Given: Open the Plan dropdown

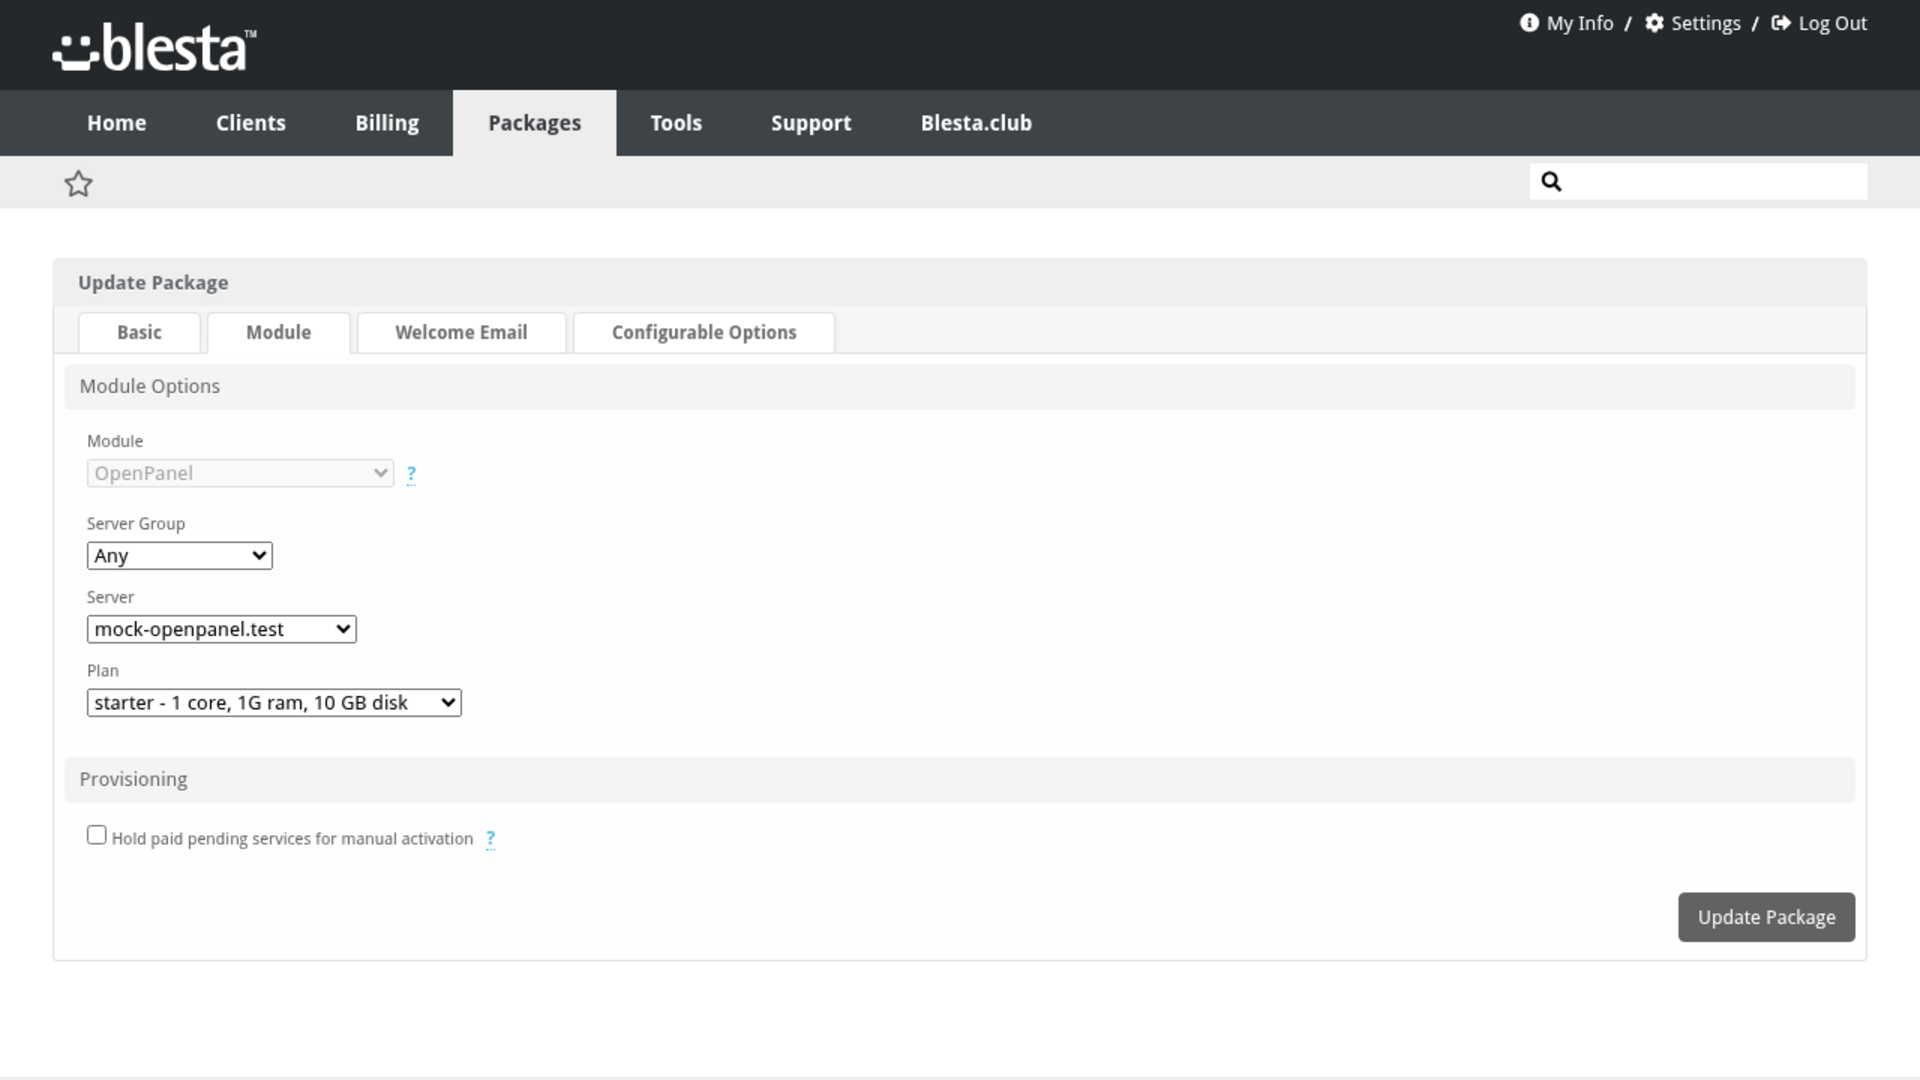Looking at the screenshot, I should coord(274,703).
